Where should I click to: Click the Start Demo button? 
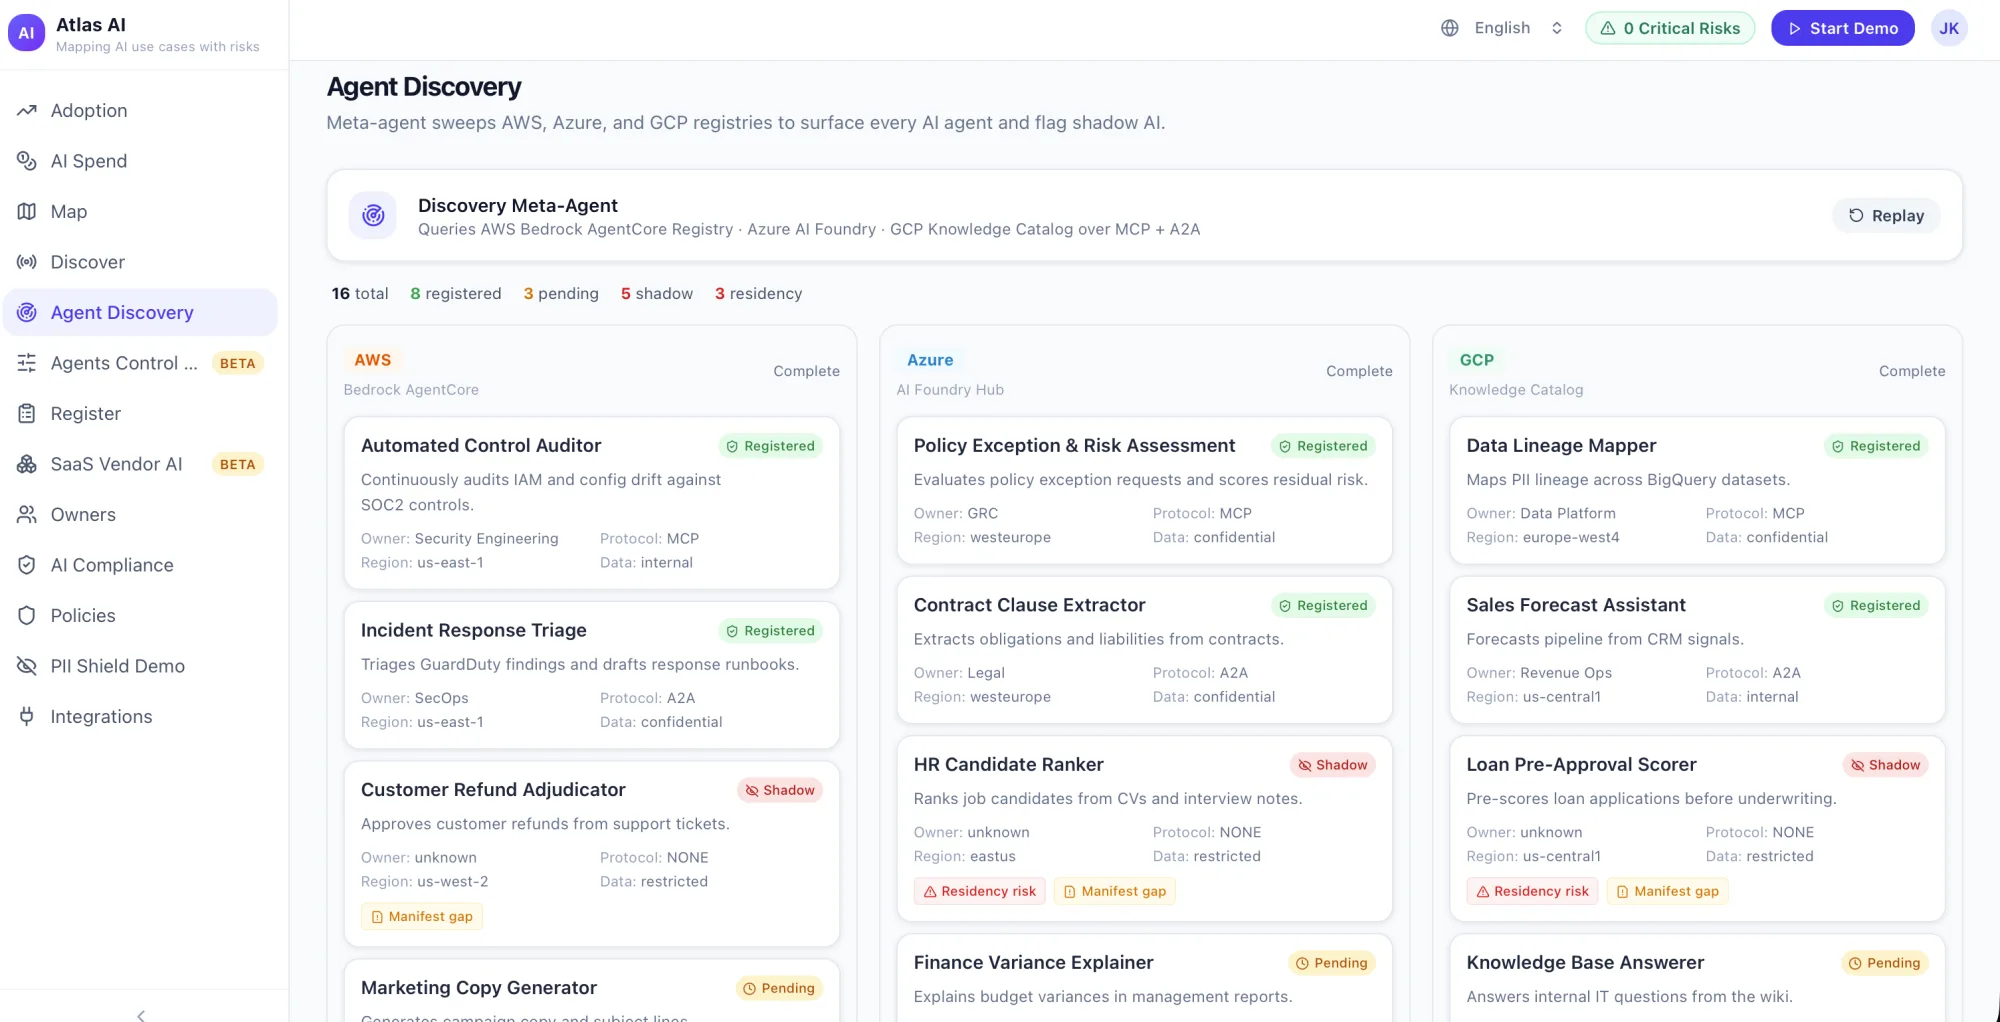pos(1842,28)
